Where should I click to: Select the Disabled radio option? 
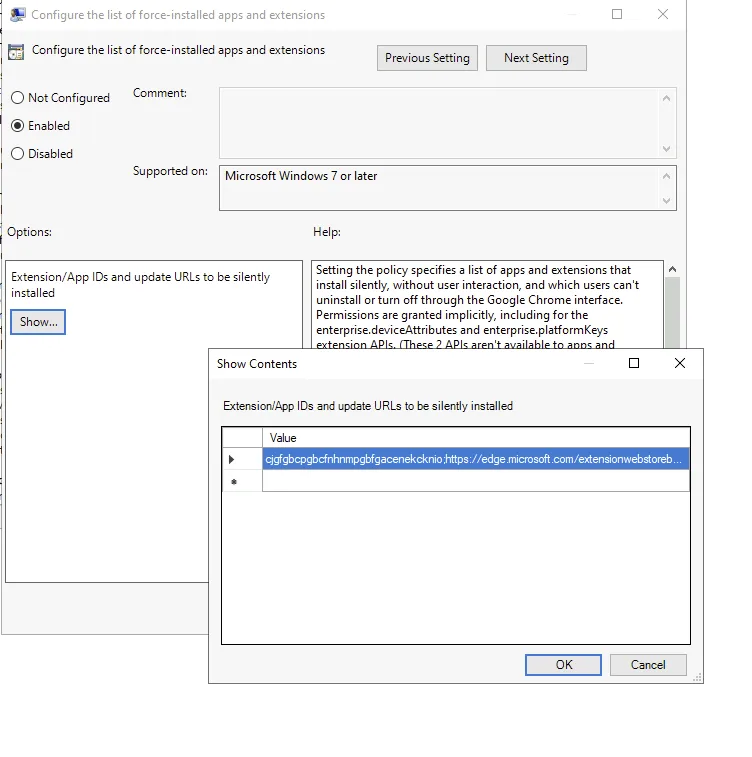coord(42,154)
